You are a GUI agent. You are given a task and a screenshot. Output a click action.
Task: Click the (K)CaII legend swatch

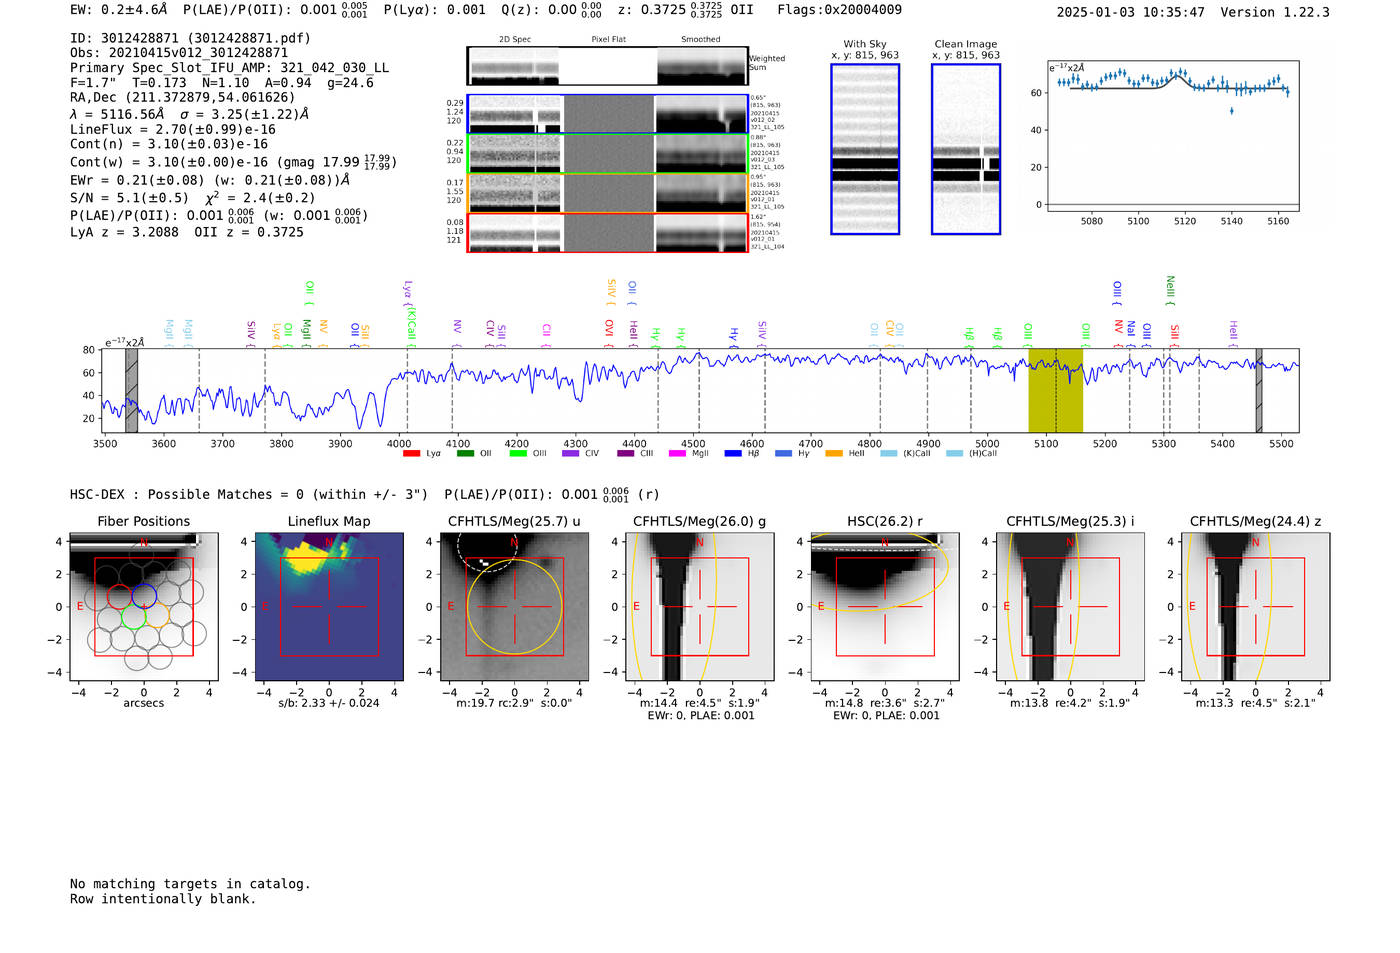coord(889,454)
